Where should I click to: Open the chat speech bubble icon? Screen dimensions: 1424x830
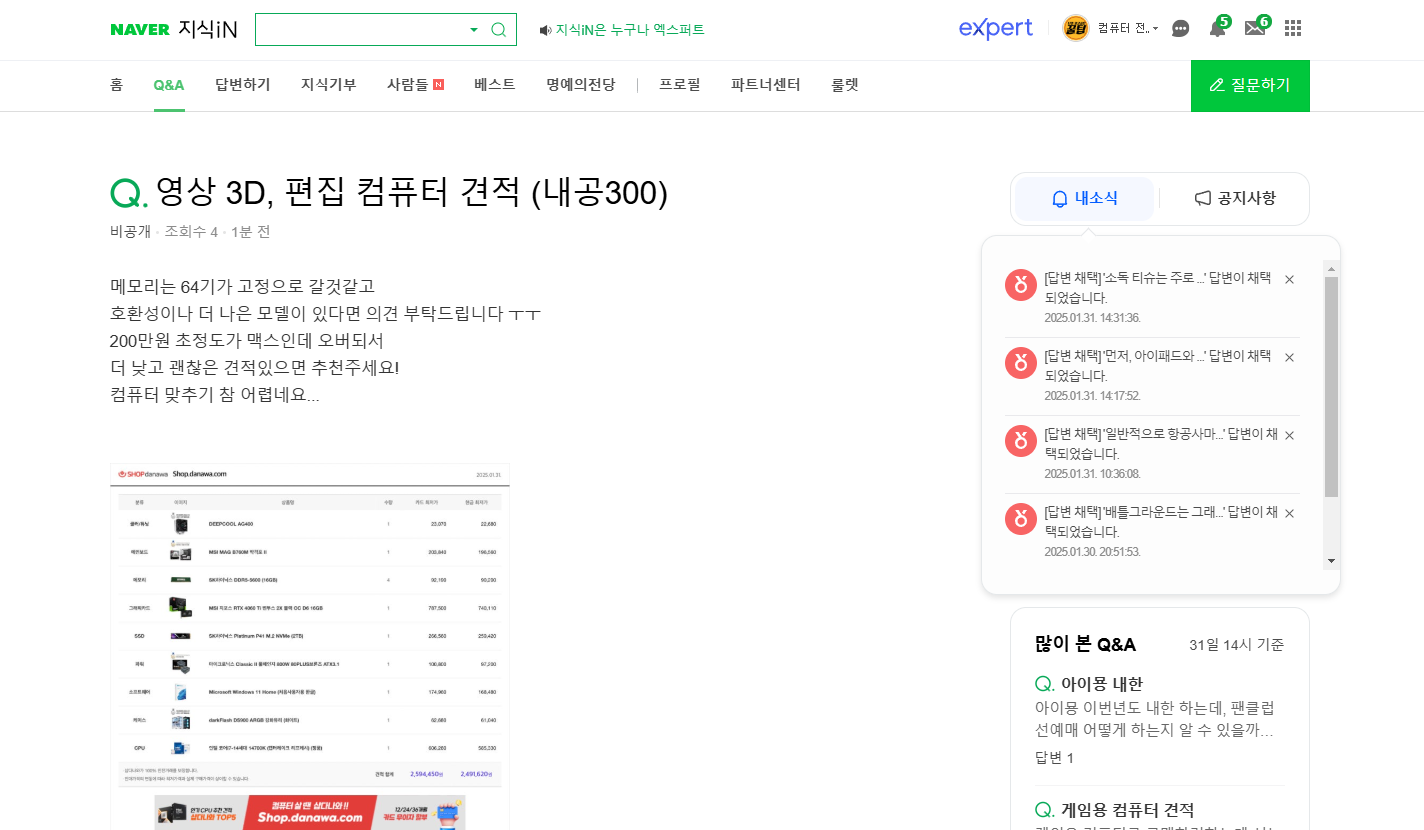(x=1181, y=28)
